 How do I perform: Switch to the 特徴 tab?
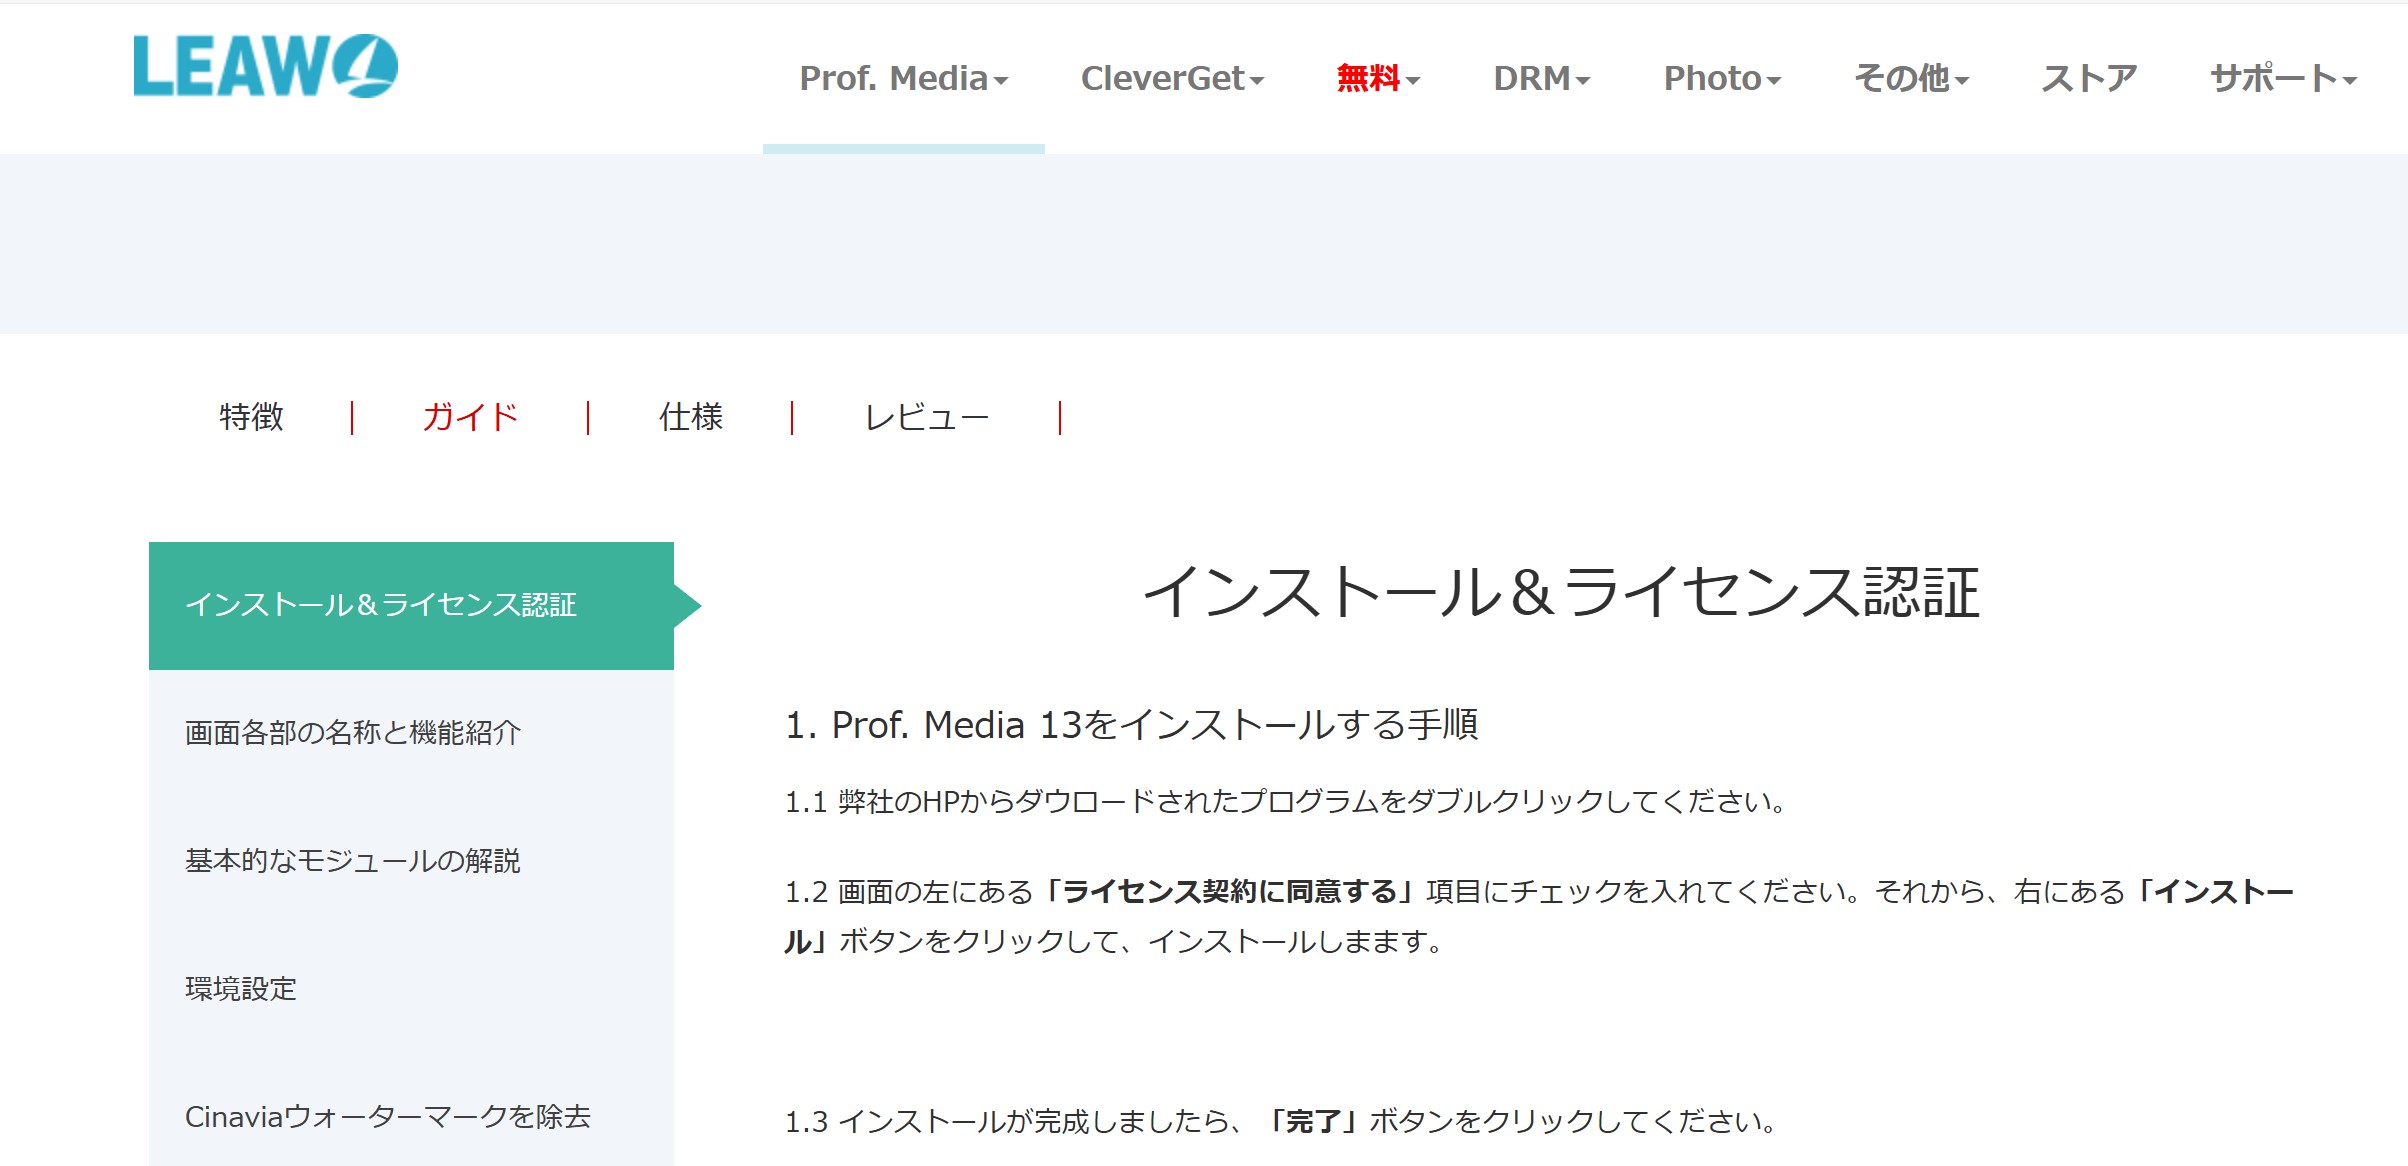click(251, 417)
